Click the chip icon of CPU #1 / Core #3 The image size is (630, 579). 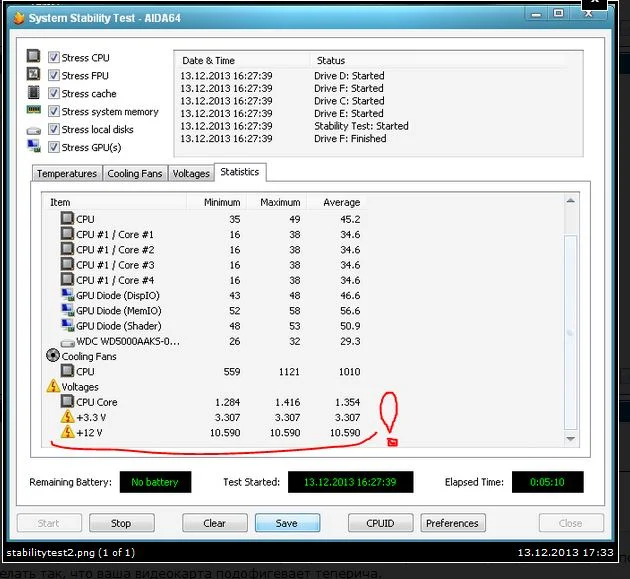pos(67,264)
